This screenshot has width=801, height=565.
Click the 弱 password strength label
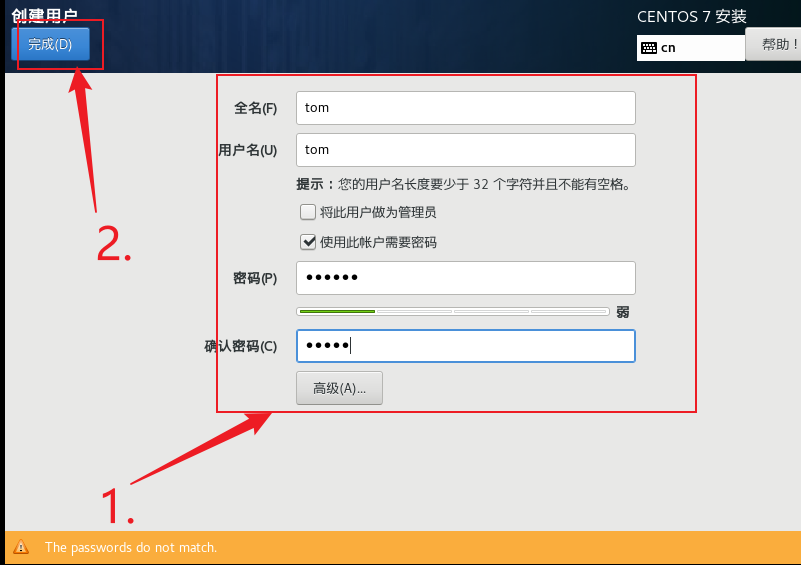pyautogui.click(x=622, y=312)
